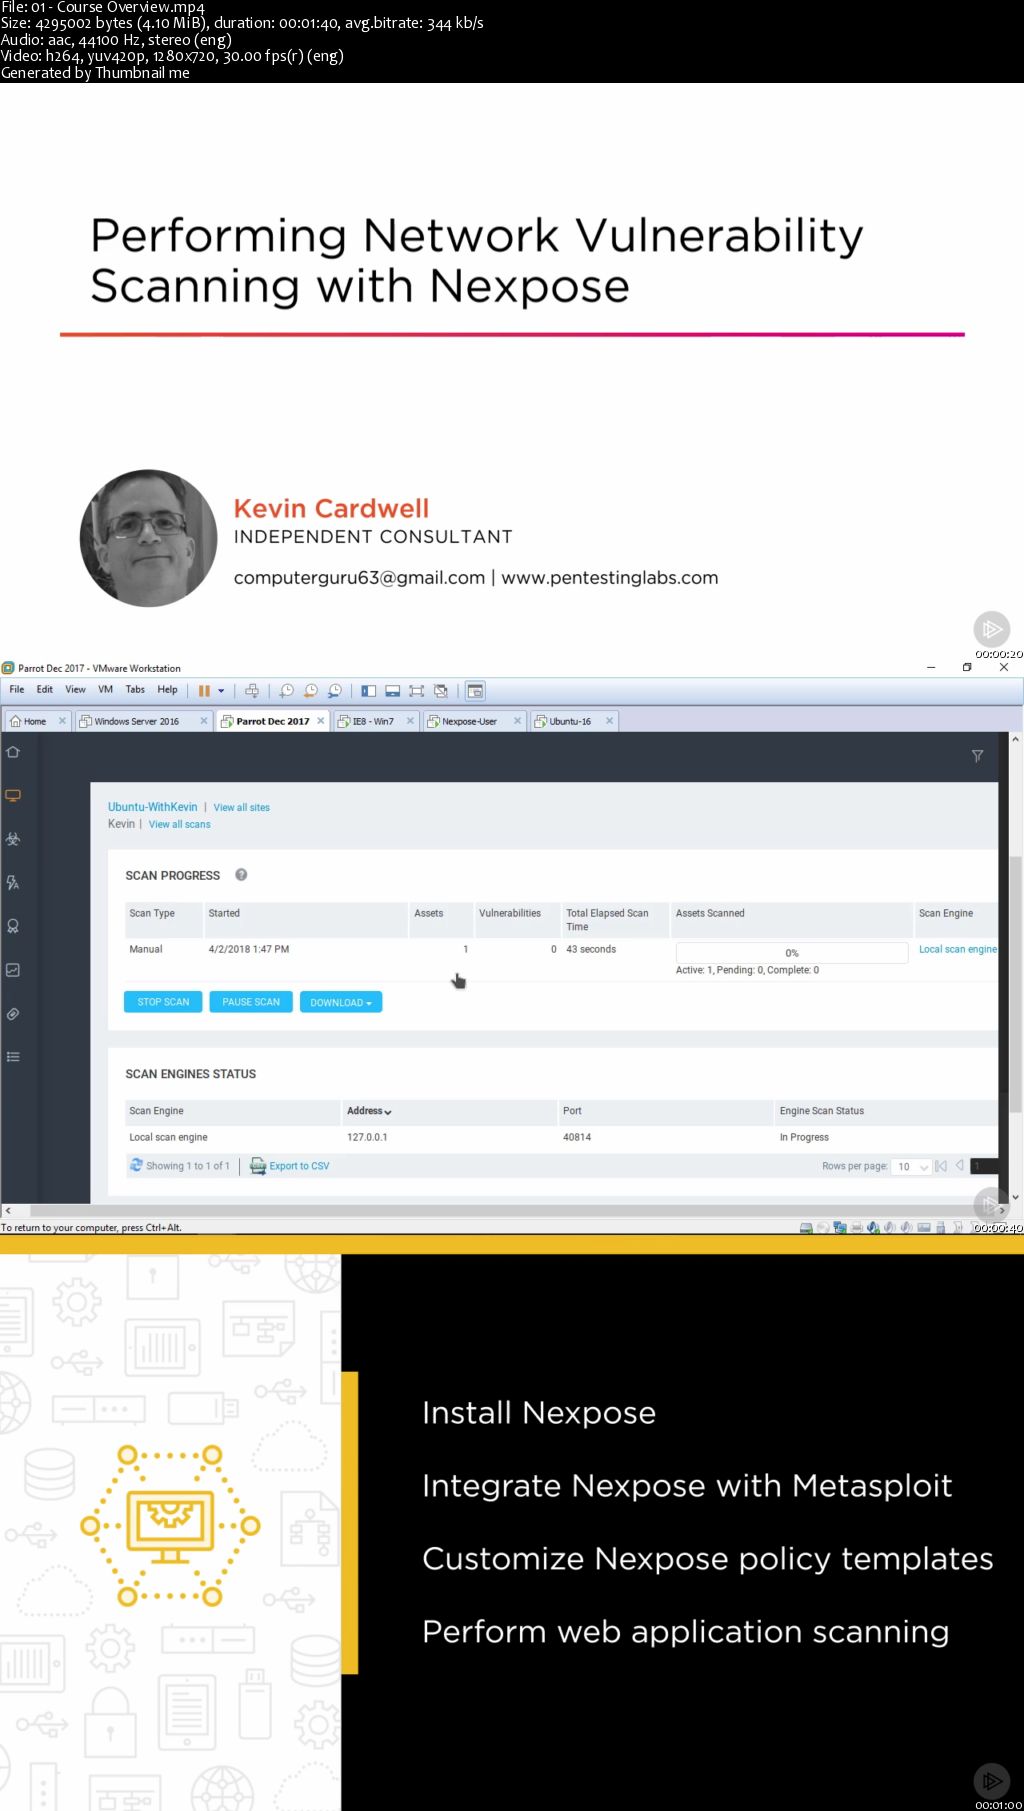
Task: Click the first page pagination icon
Action: [x=941, y=1166]
